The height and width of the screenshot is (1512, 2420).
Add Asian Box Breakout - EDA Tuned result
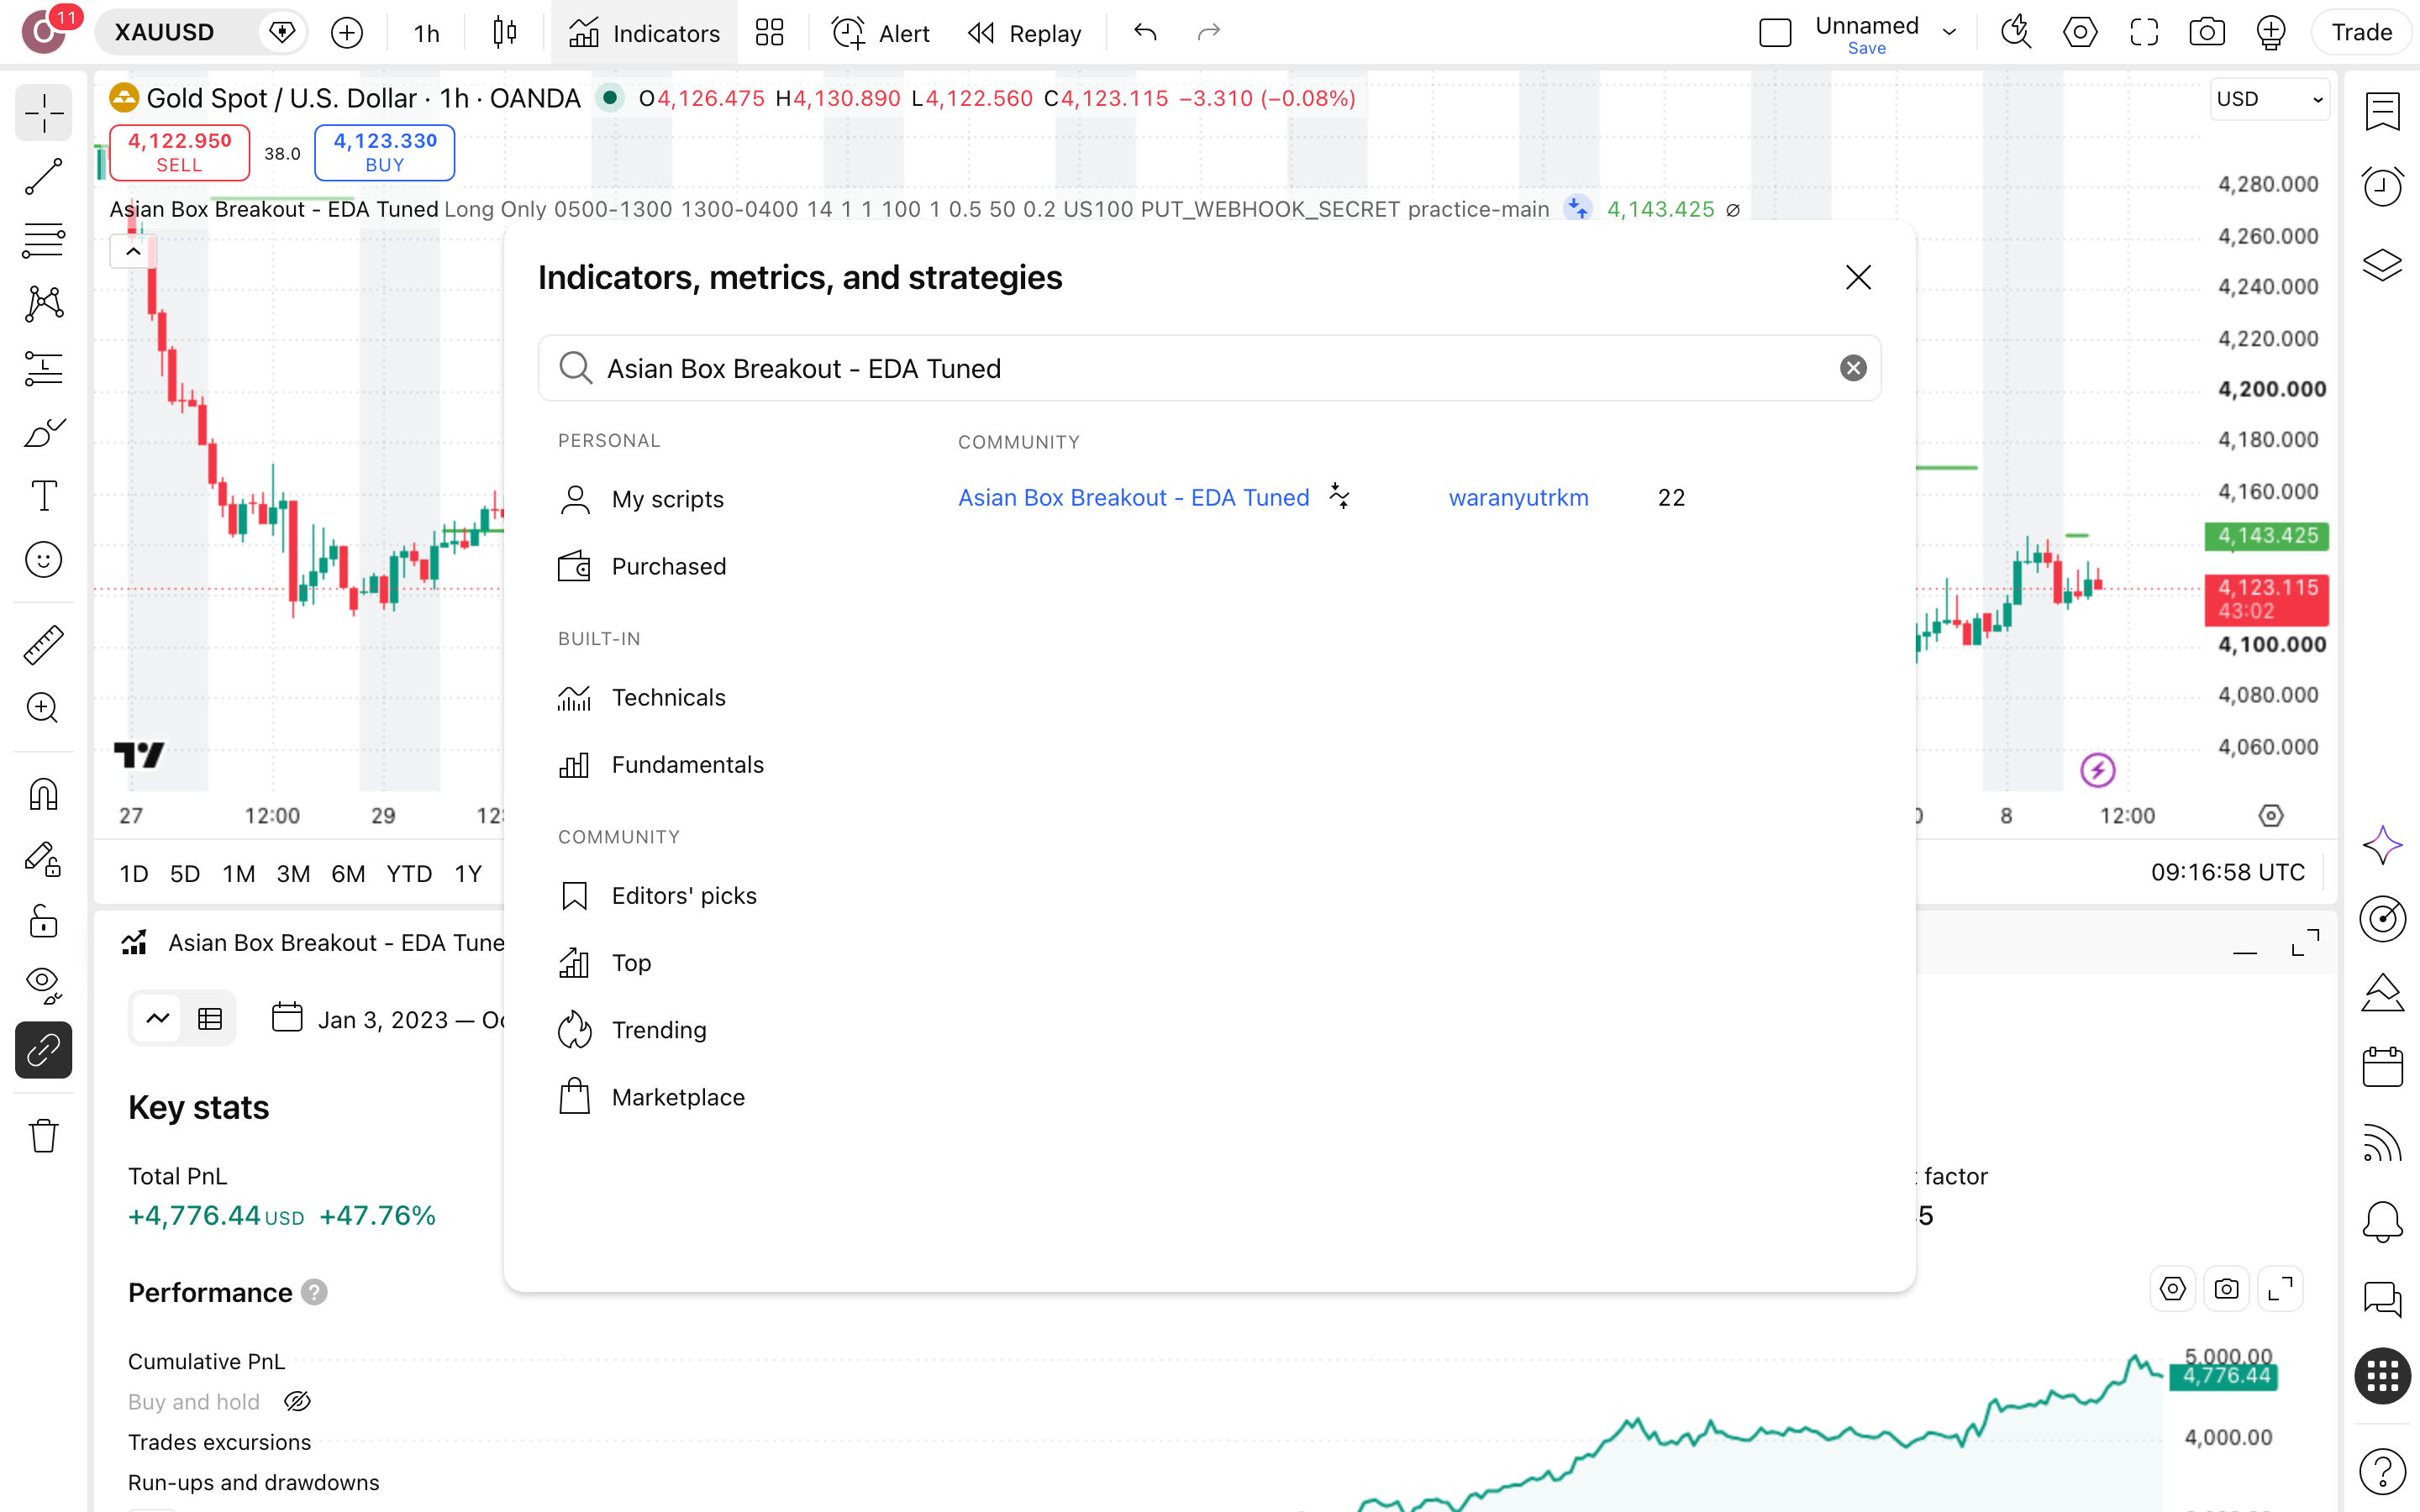1133,497
